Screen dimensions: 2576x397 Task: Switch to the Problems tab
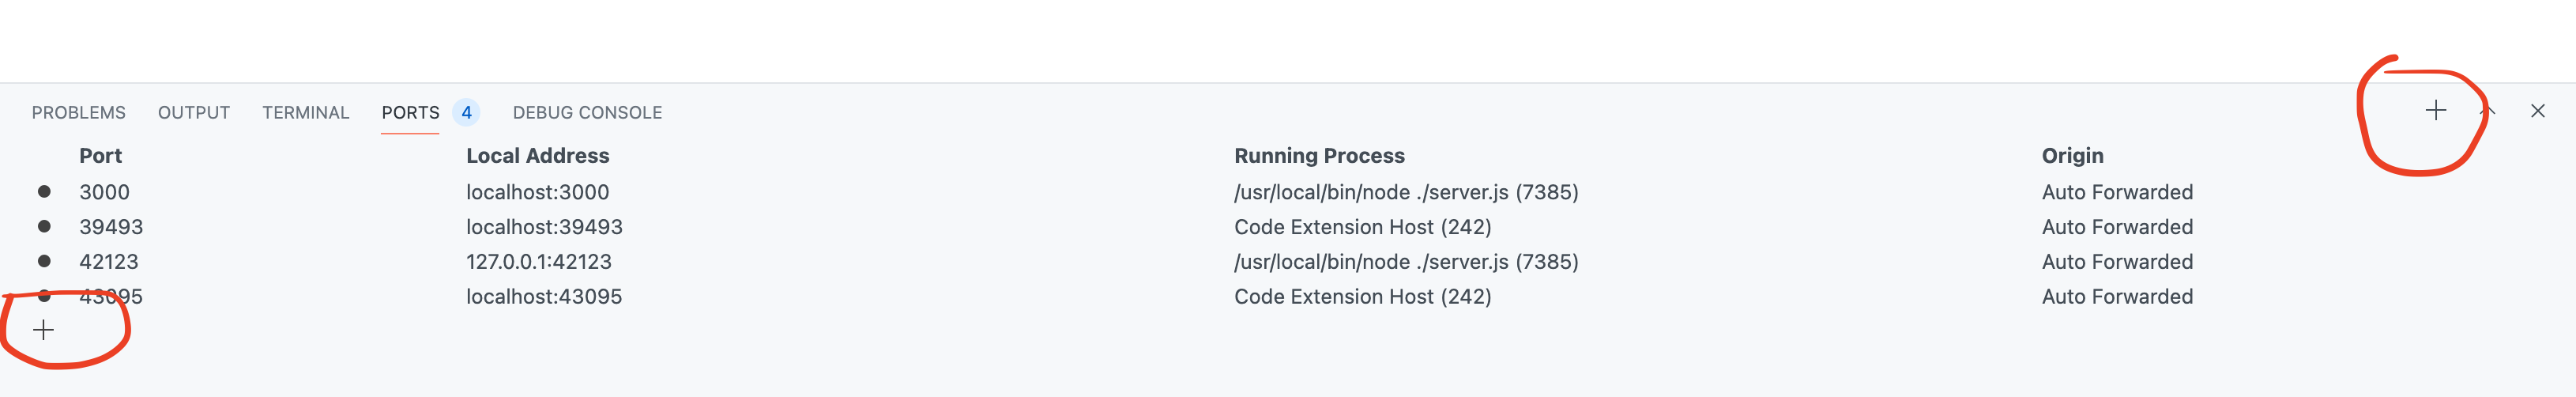79,113
